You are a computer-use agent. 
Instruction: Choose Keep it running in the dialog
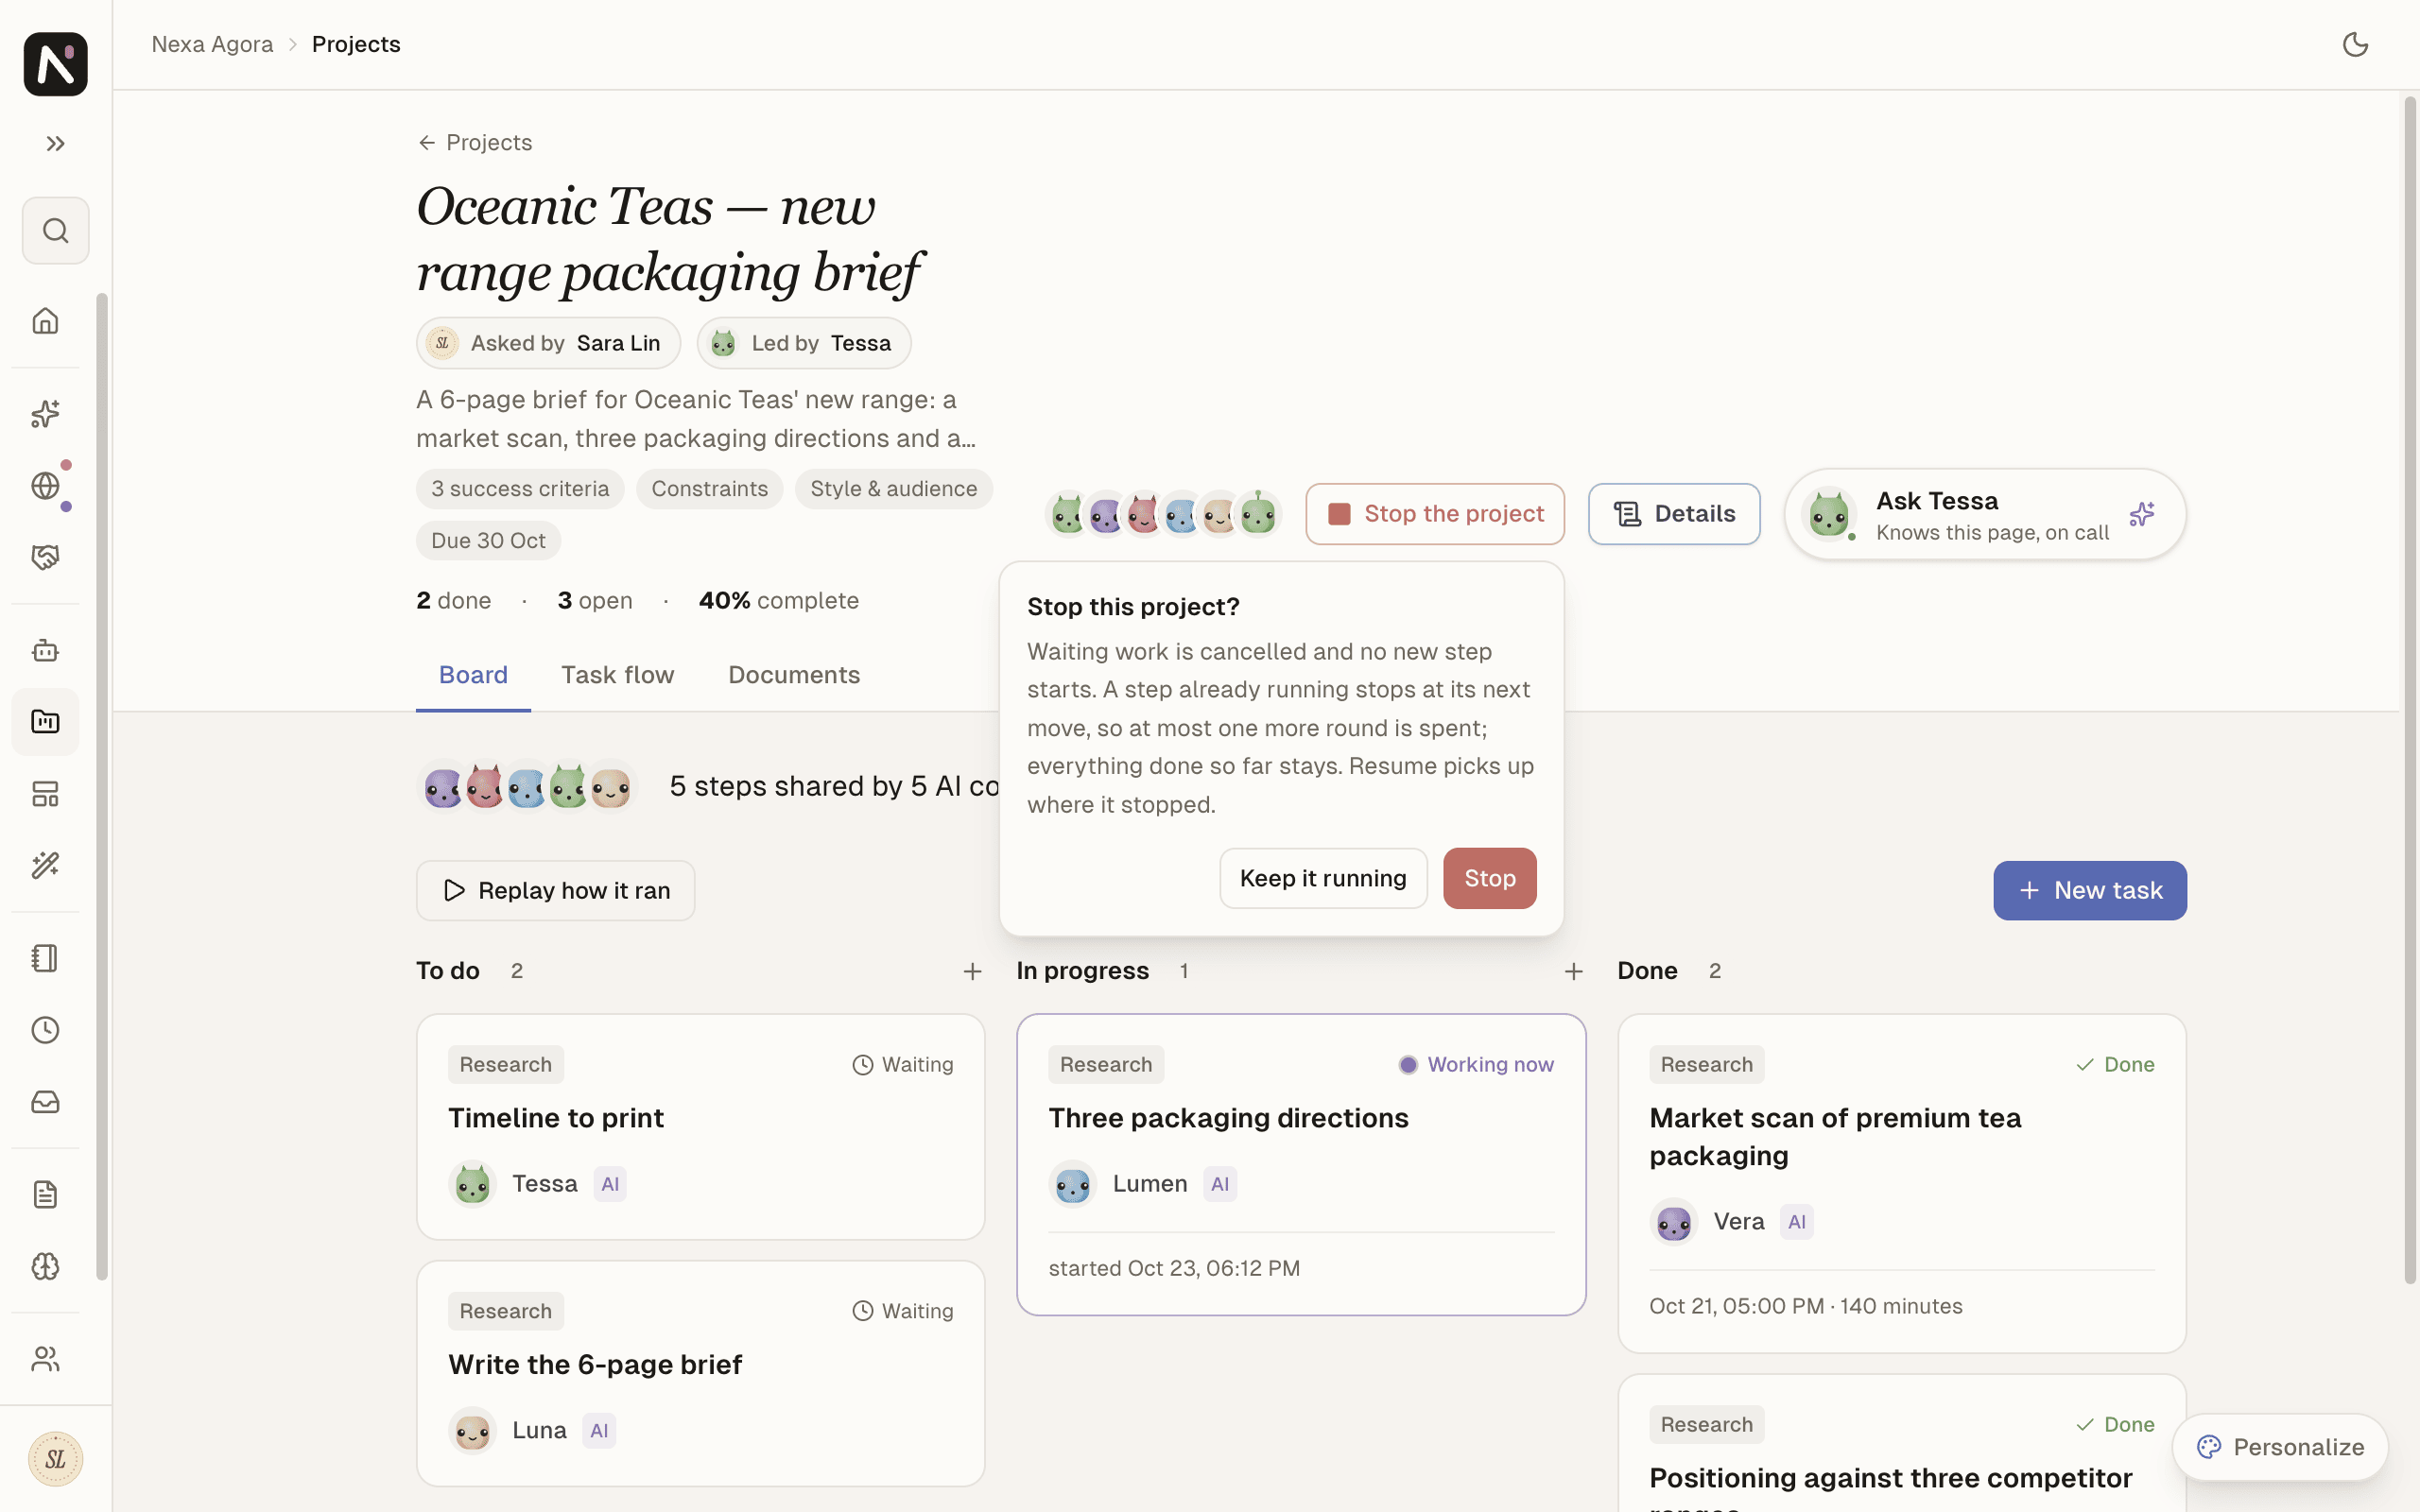tap(1323, 878)
